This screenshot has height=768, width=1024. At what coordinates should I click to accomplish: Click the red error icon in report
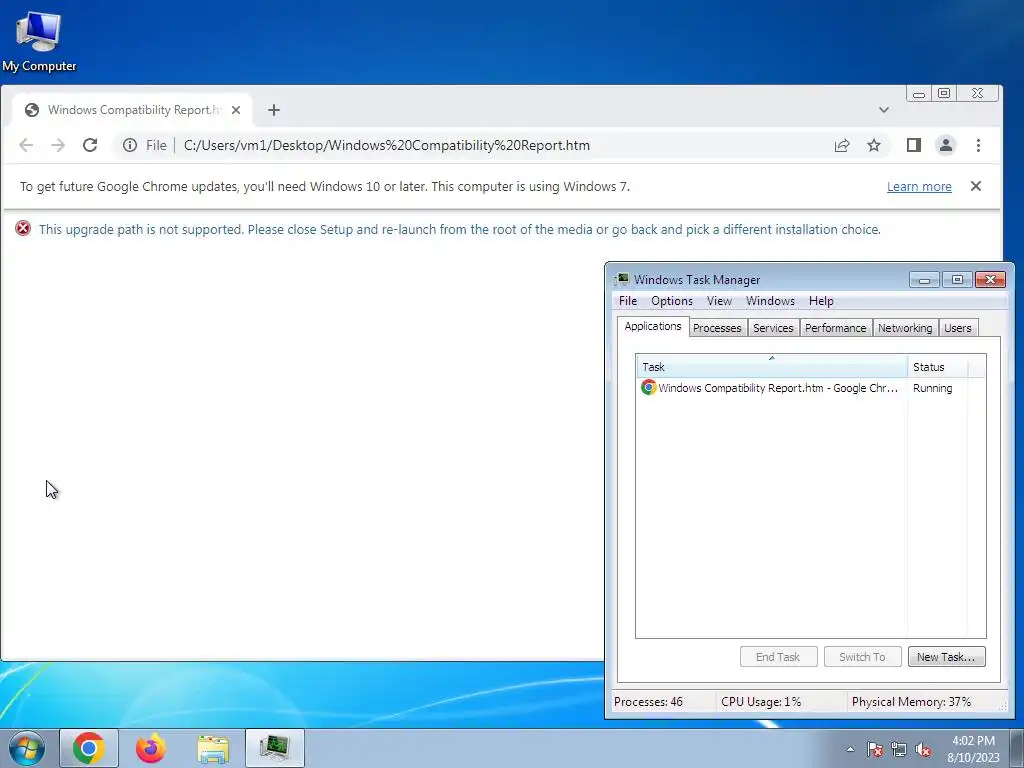coord(23,229)
